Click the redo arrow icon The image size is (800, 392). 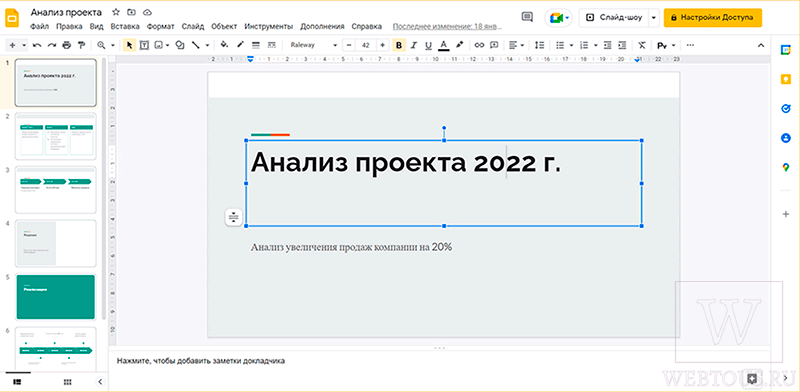click(52, 45)
